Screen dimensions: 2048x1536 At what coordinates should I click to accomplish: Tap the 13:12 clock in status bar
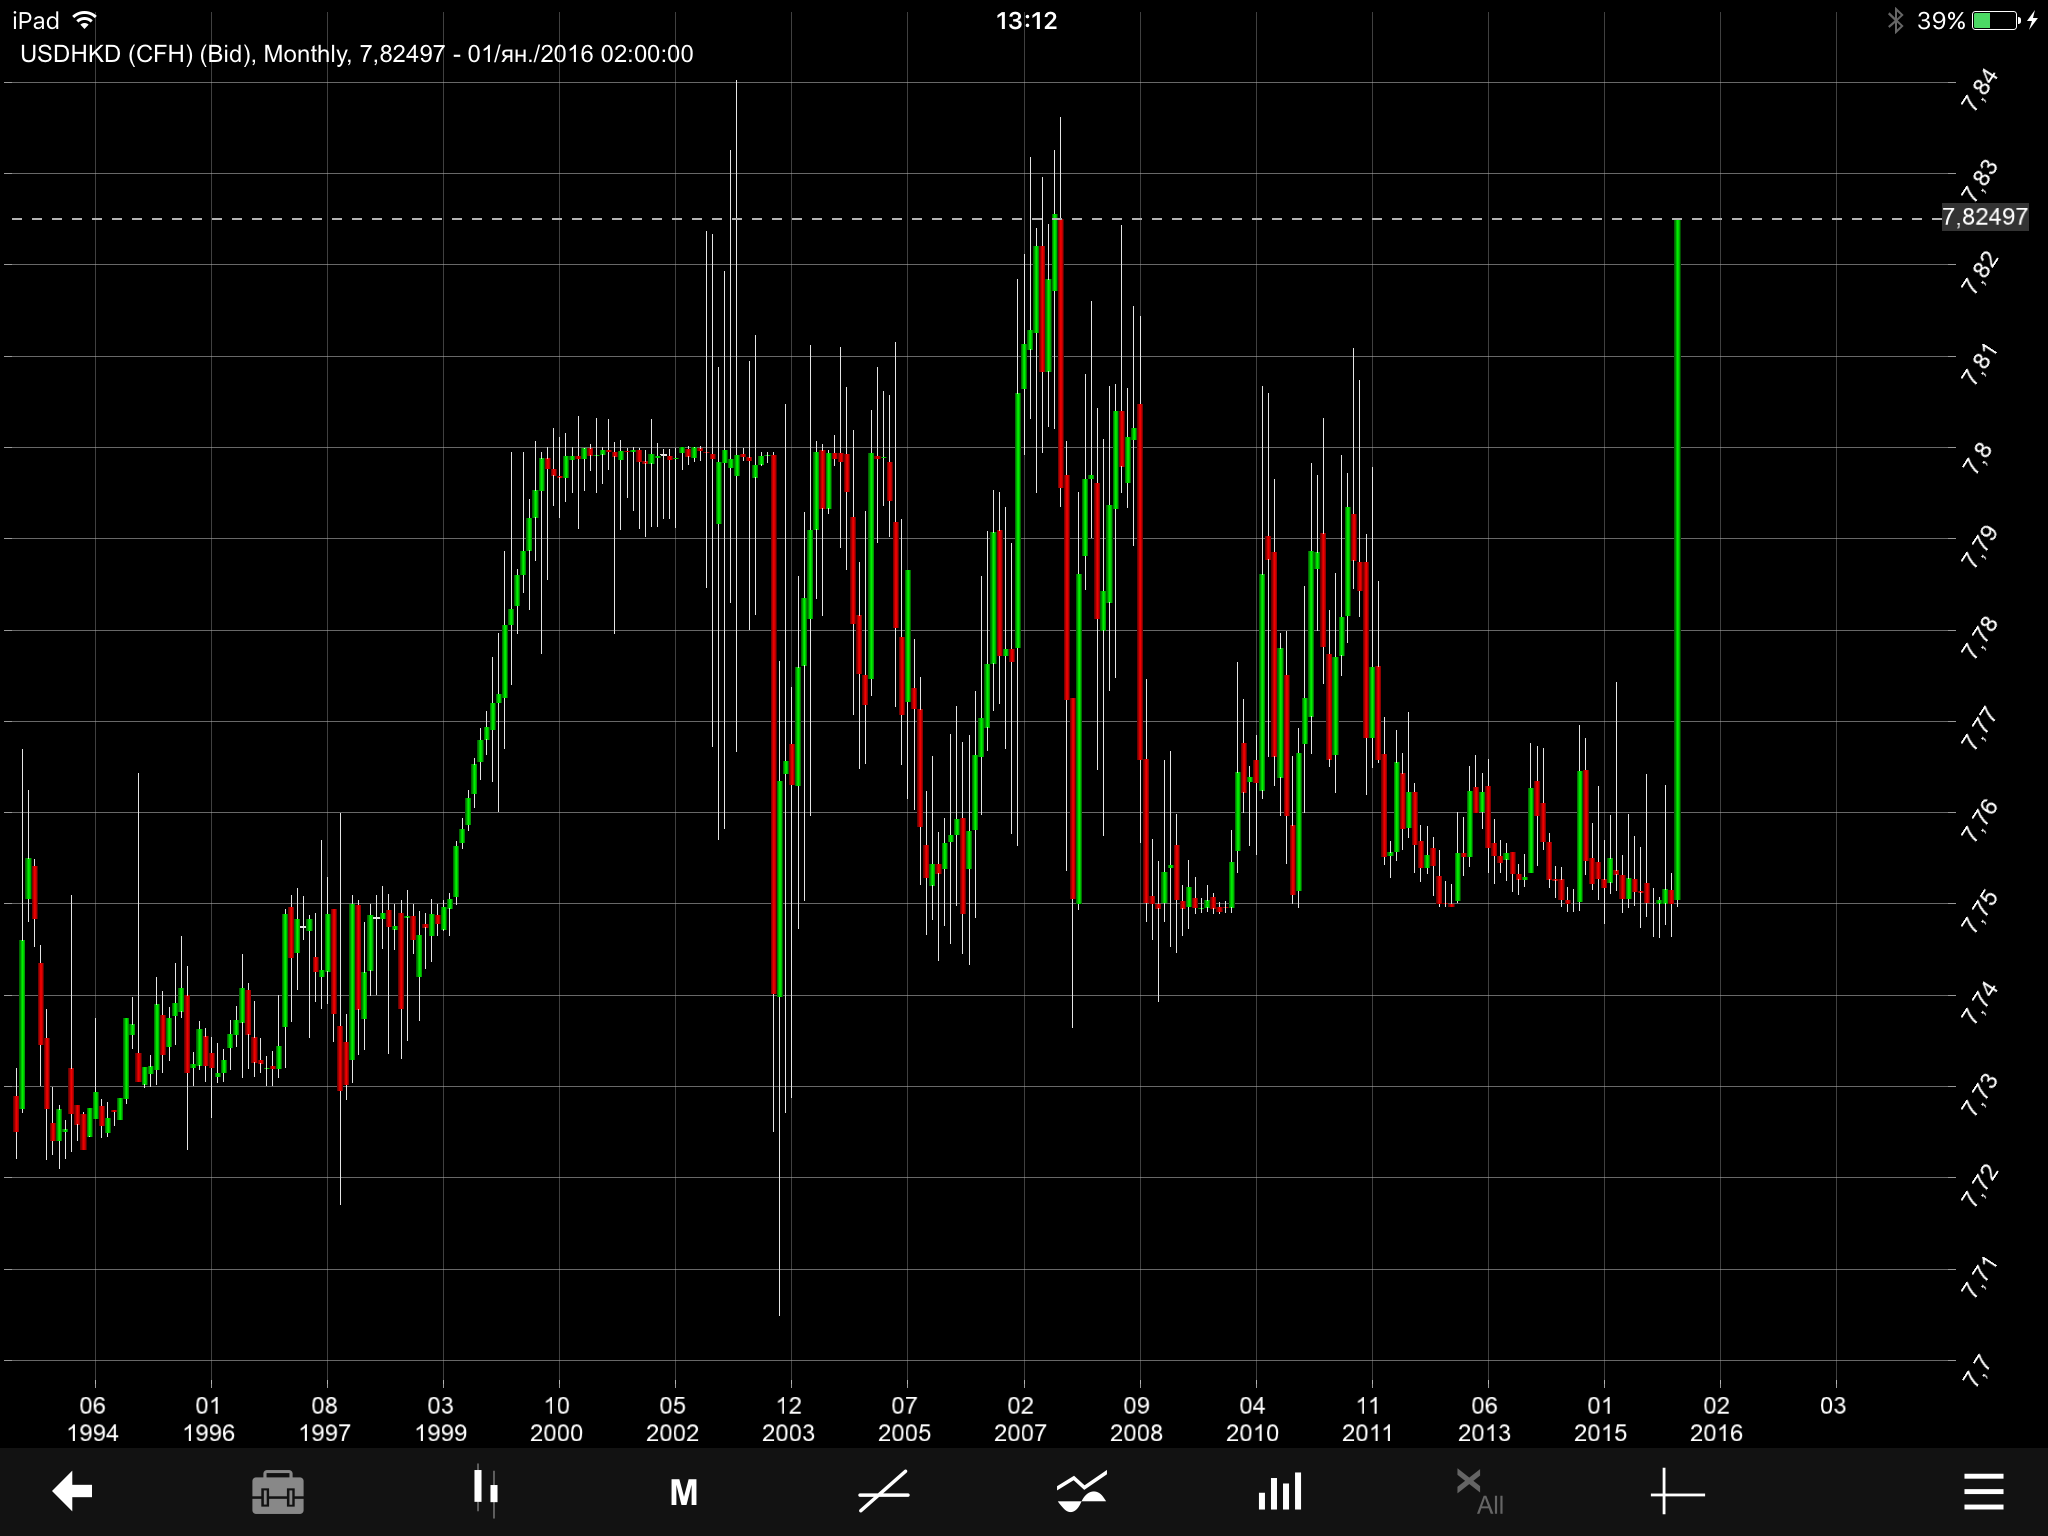[1026, 21]
